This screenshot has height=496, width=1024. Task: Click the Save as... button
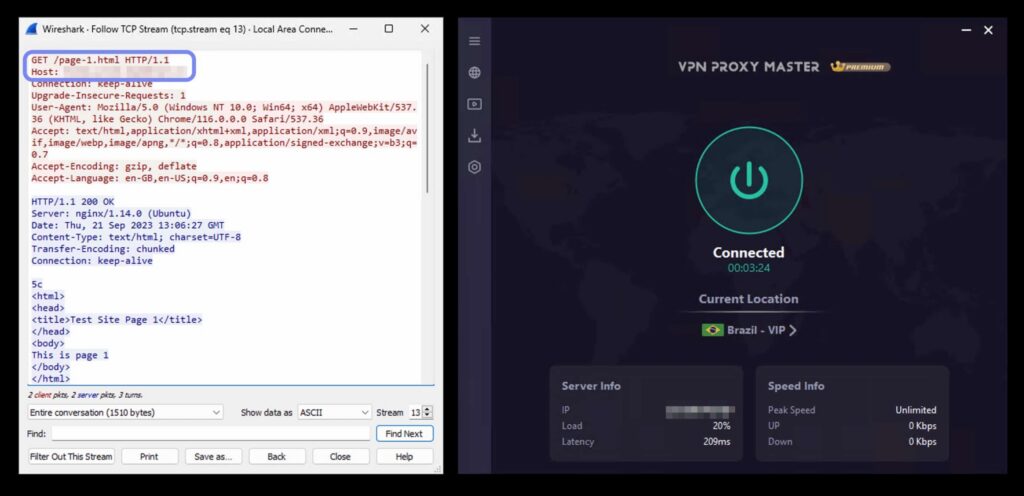(x=213, y=456)
